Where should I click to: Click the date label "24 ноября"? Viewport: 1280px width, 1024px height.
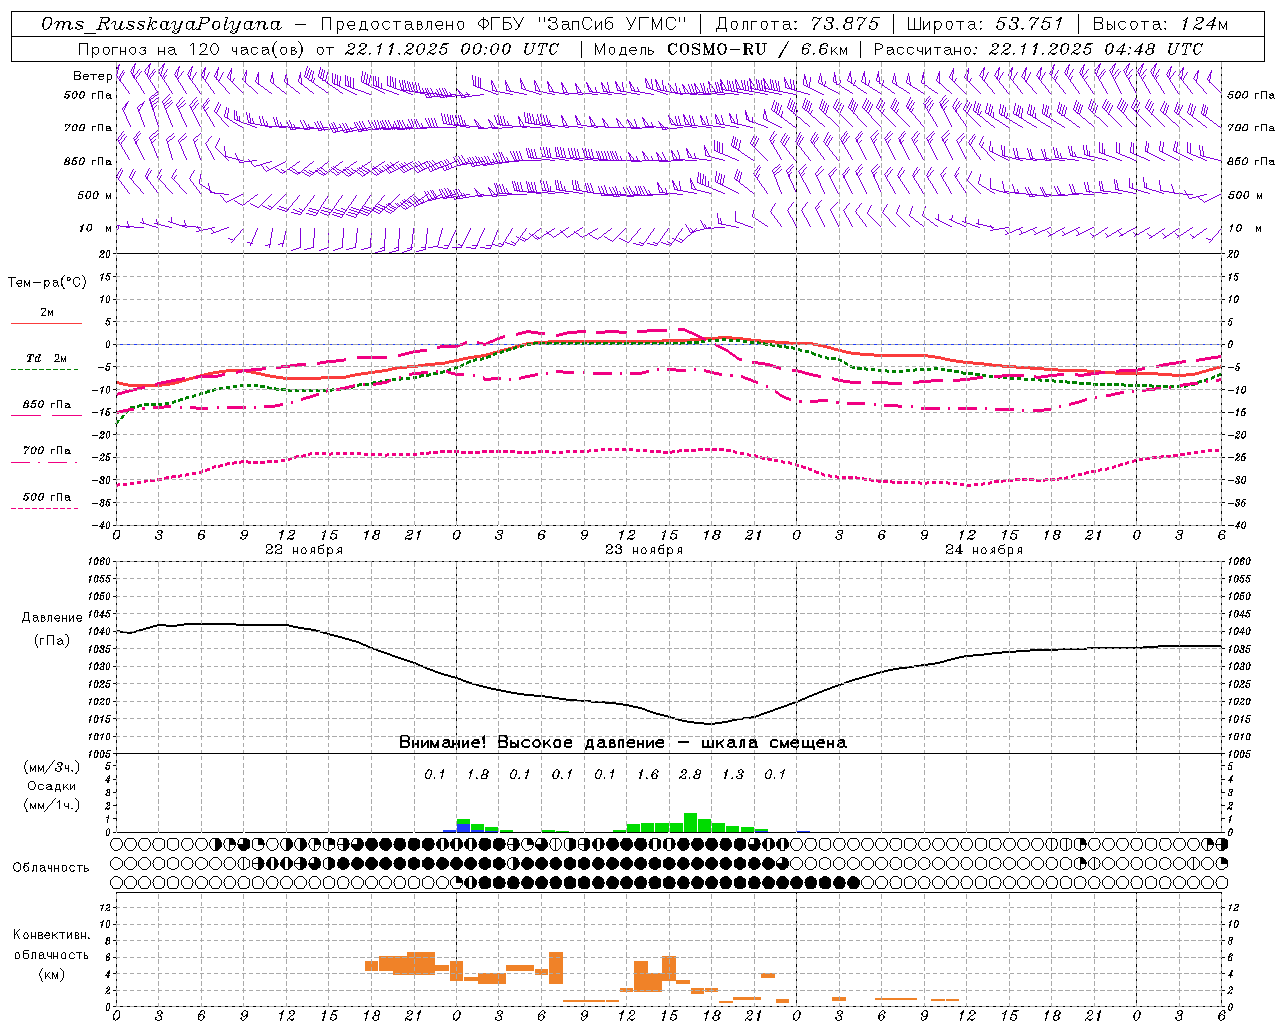point(984,550)
